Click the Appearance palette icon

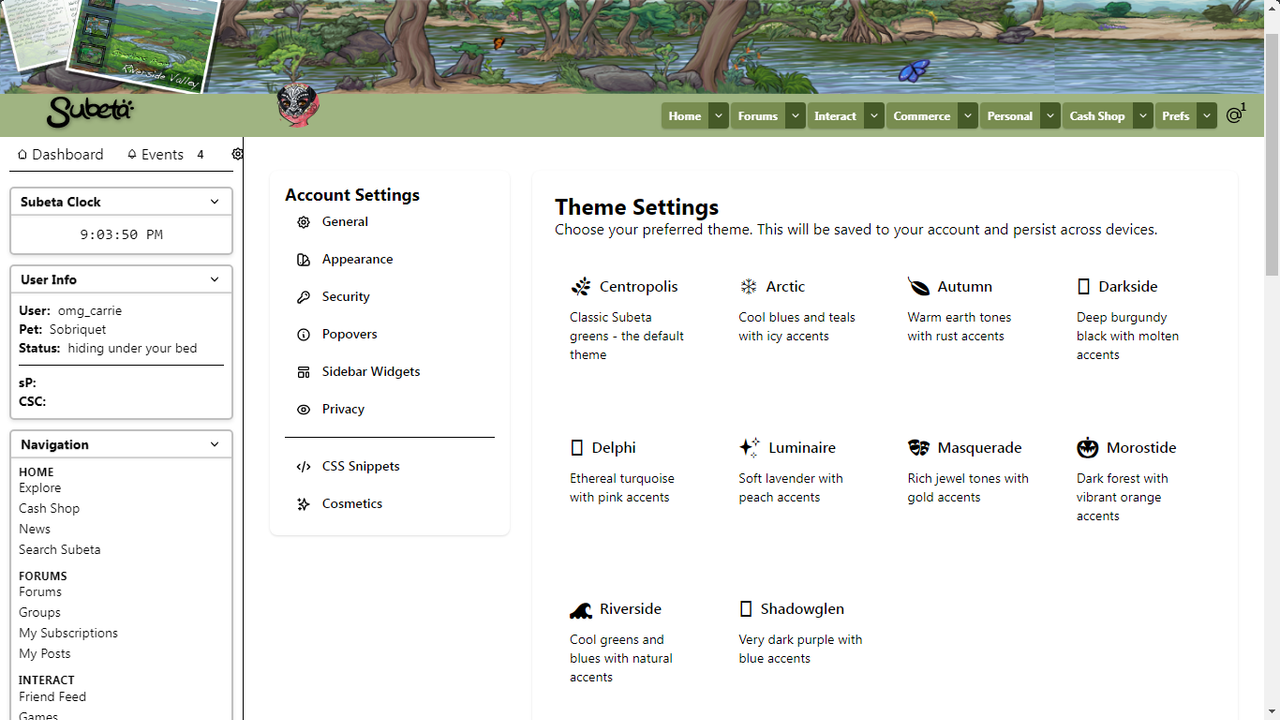(303, 260)
